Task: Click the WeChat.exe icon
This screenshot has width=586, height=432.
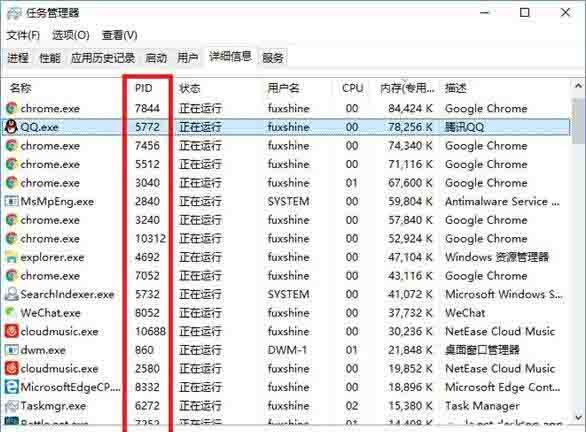Action: click(12, 313)
